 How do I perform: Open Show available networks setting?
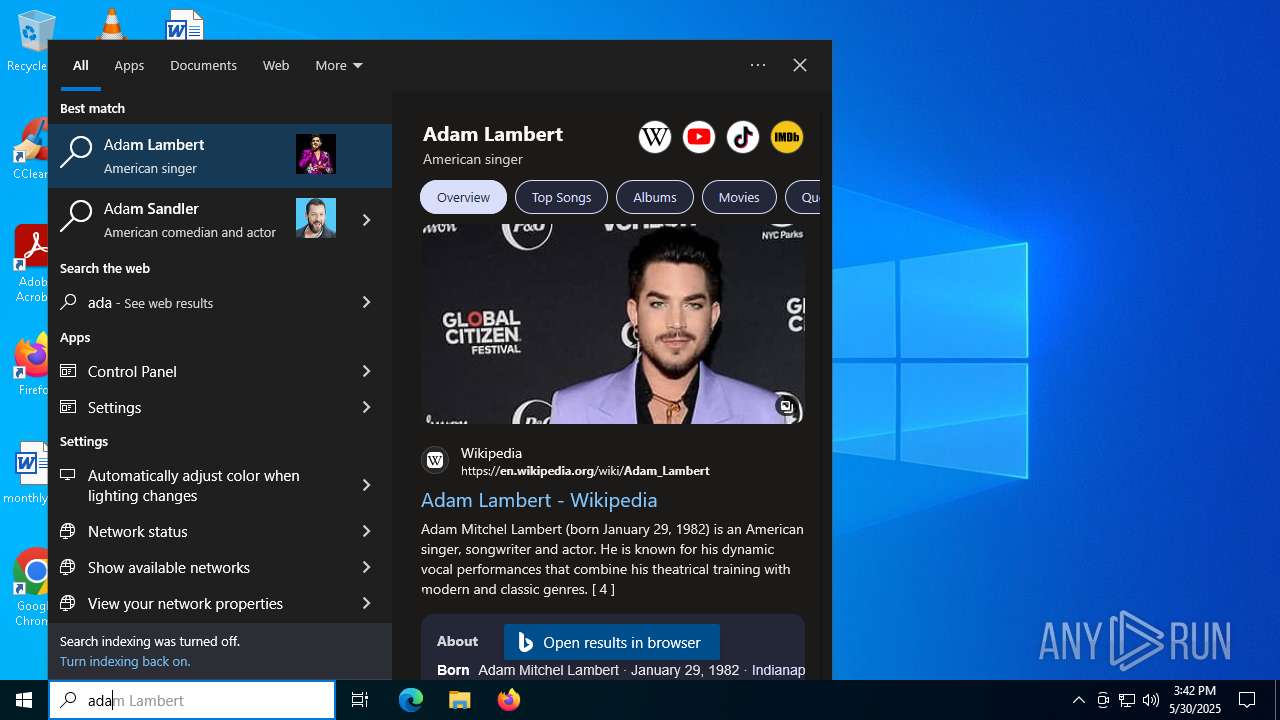click(194, 567)
